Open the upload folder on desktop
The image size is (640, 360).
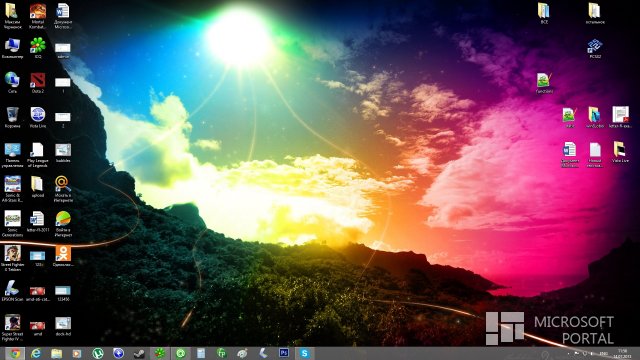[38, 187]
